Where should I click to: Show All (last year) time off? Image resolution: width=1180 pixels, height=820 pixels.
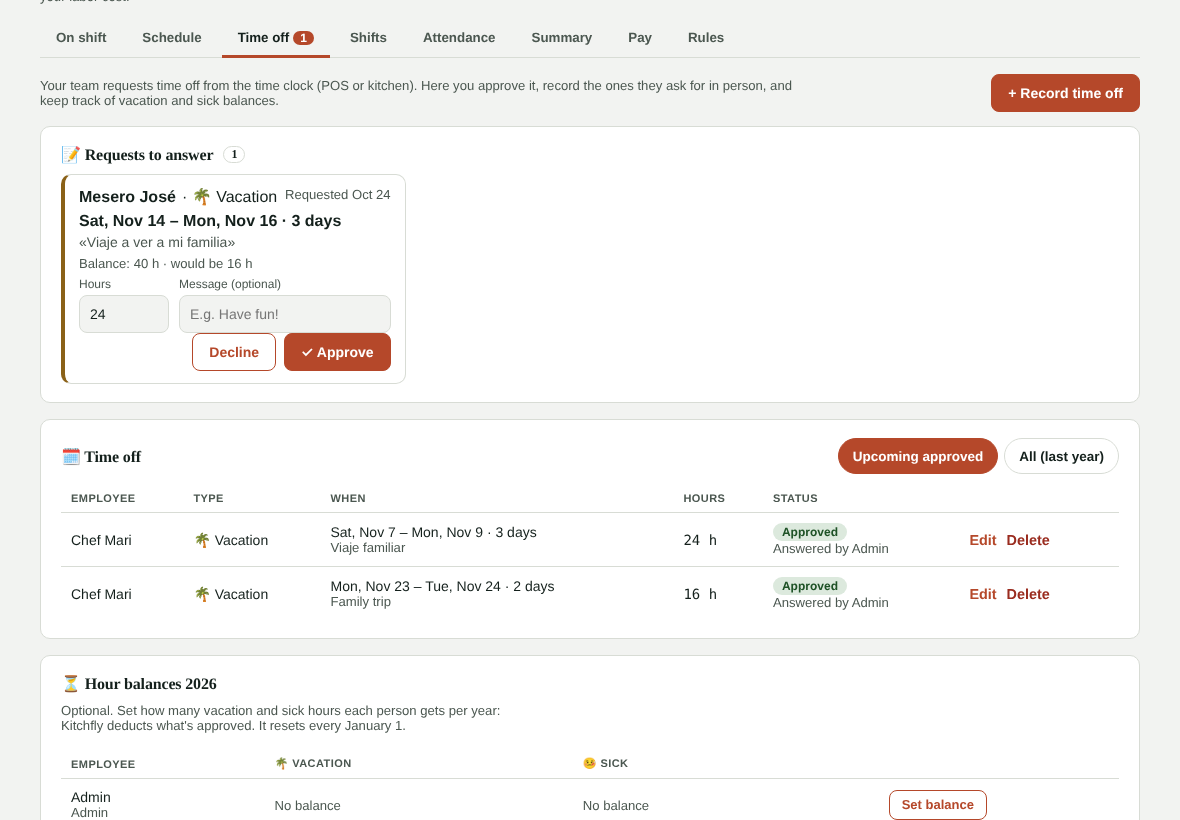pyautogui.click(x=1061, y=456)
